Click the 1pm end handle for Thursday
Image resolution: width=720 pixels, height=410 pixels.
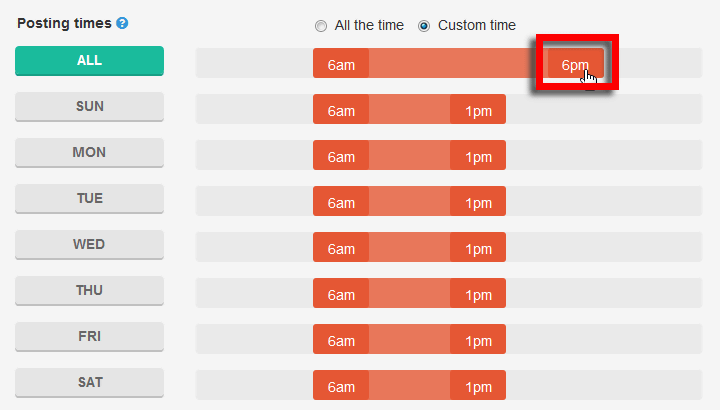click(x=478, y=293)
